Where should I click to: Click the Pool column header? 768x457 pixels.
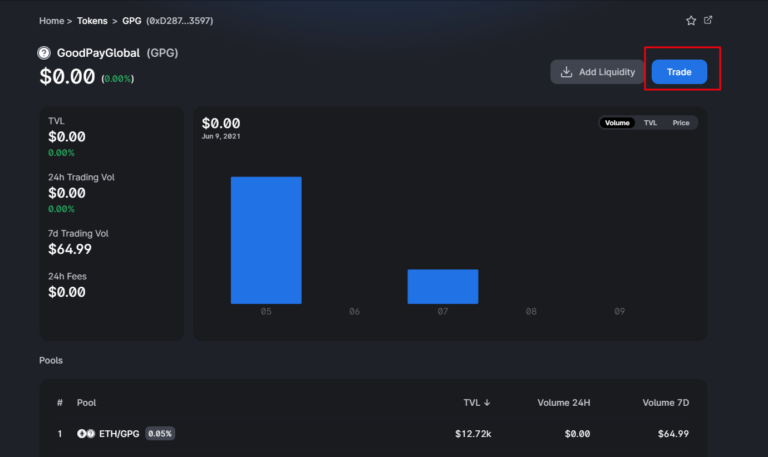[x=87, y=403]
